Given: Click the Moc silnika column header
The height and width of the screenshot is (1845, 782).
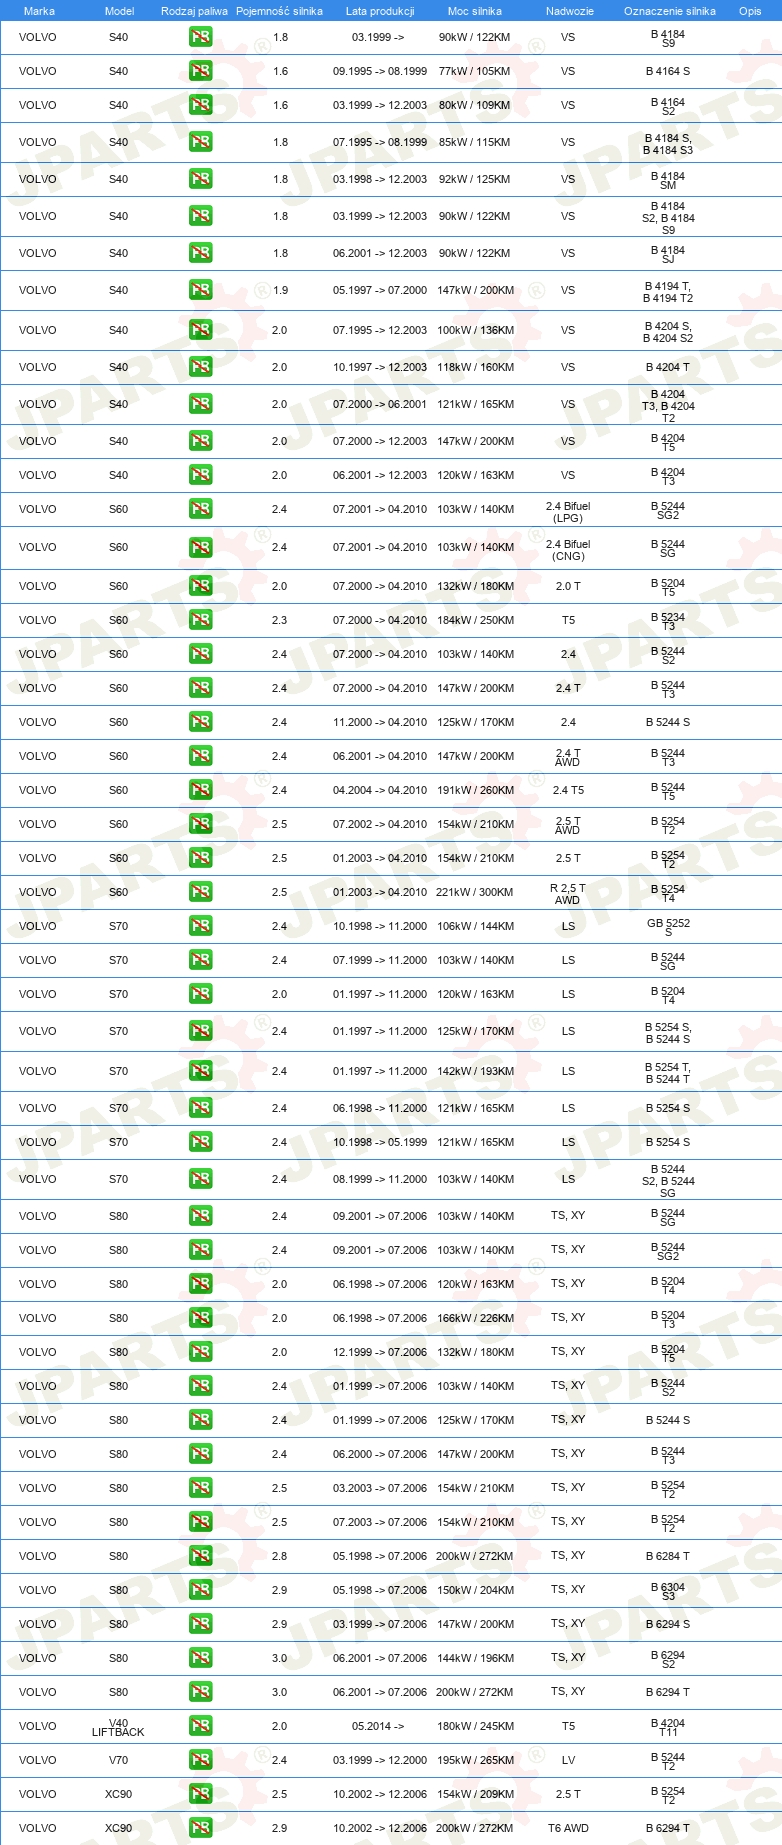Looking at the screenshot, I should tap(475, 11).
